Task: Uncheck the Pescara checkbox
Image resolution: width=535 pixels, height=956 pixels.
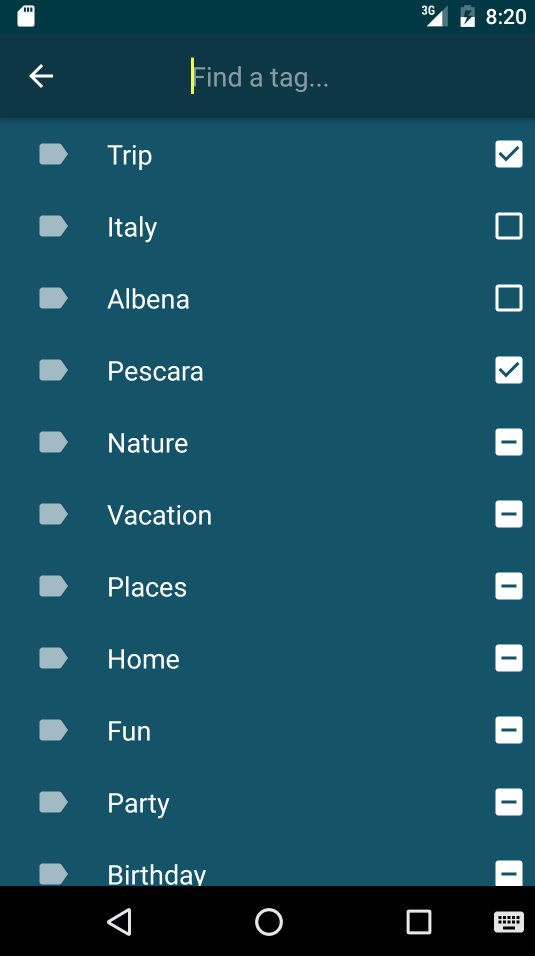Action: point(509,370)
